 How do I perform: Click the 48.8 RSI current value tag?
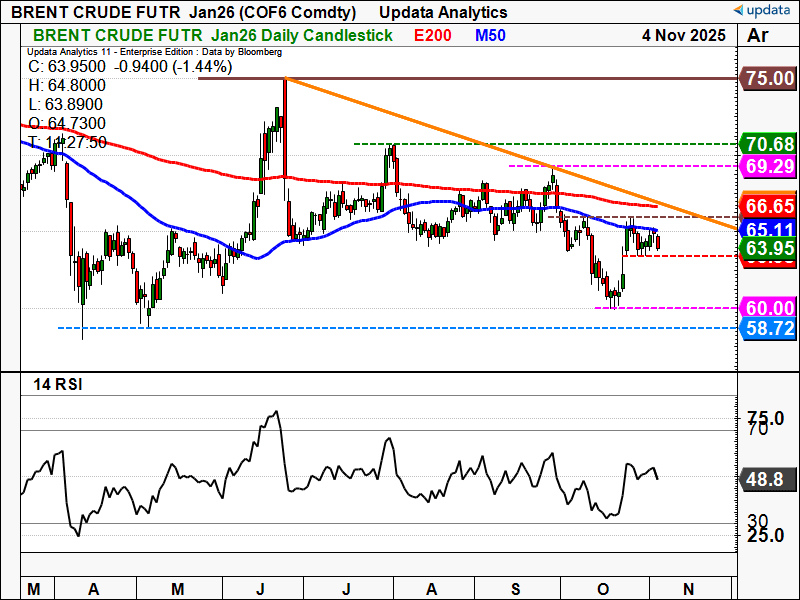767,480
